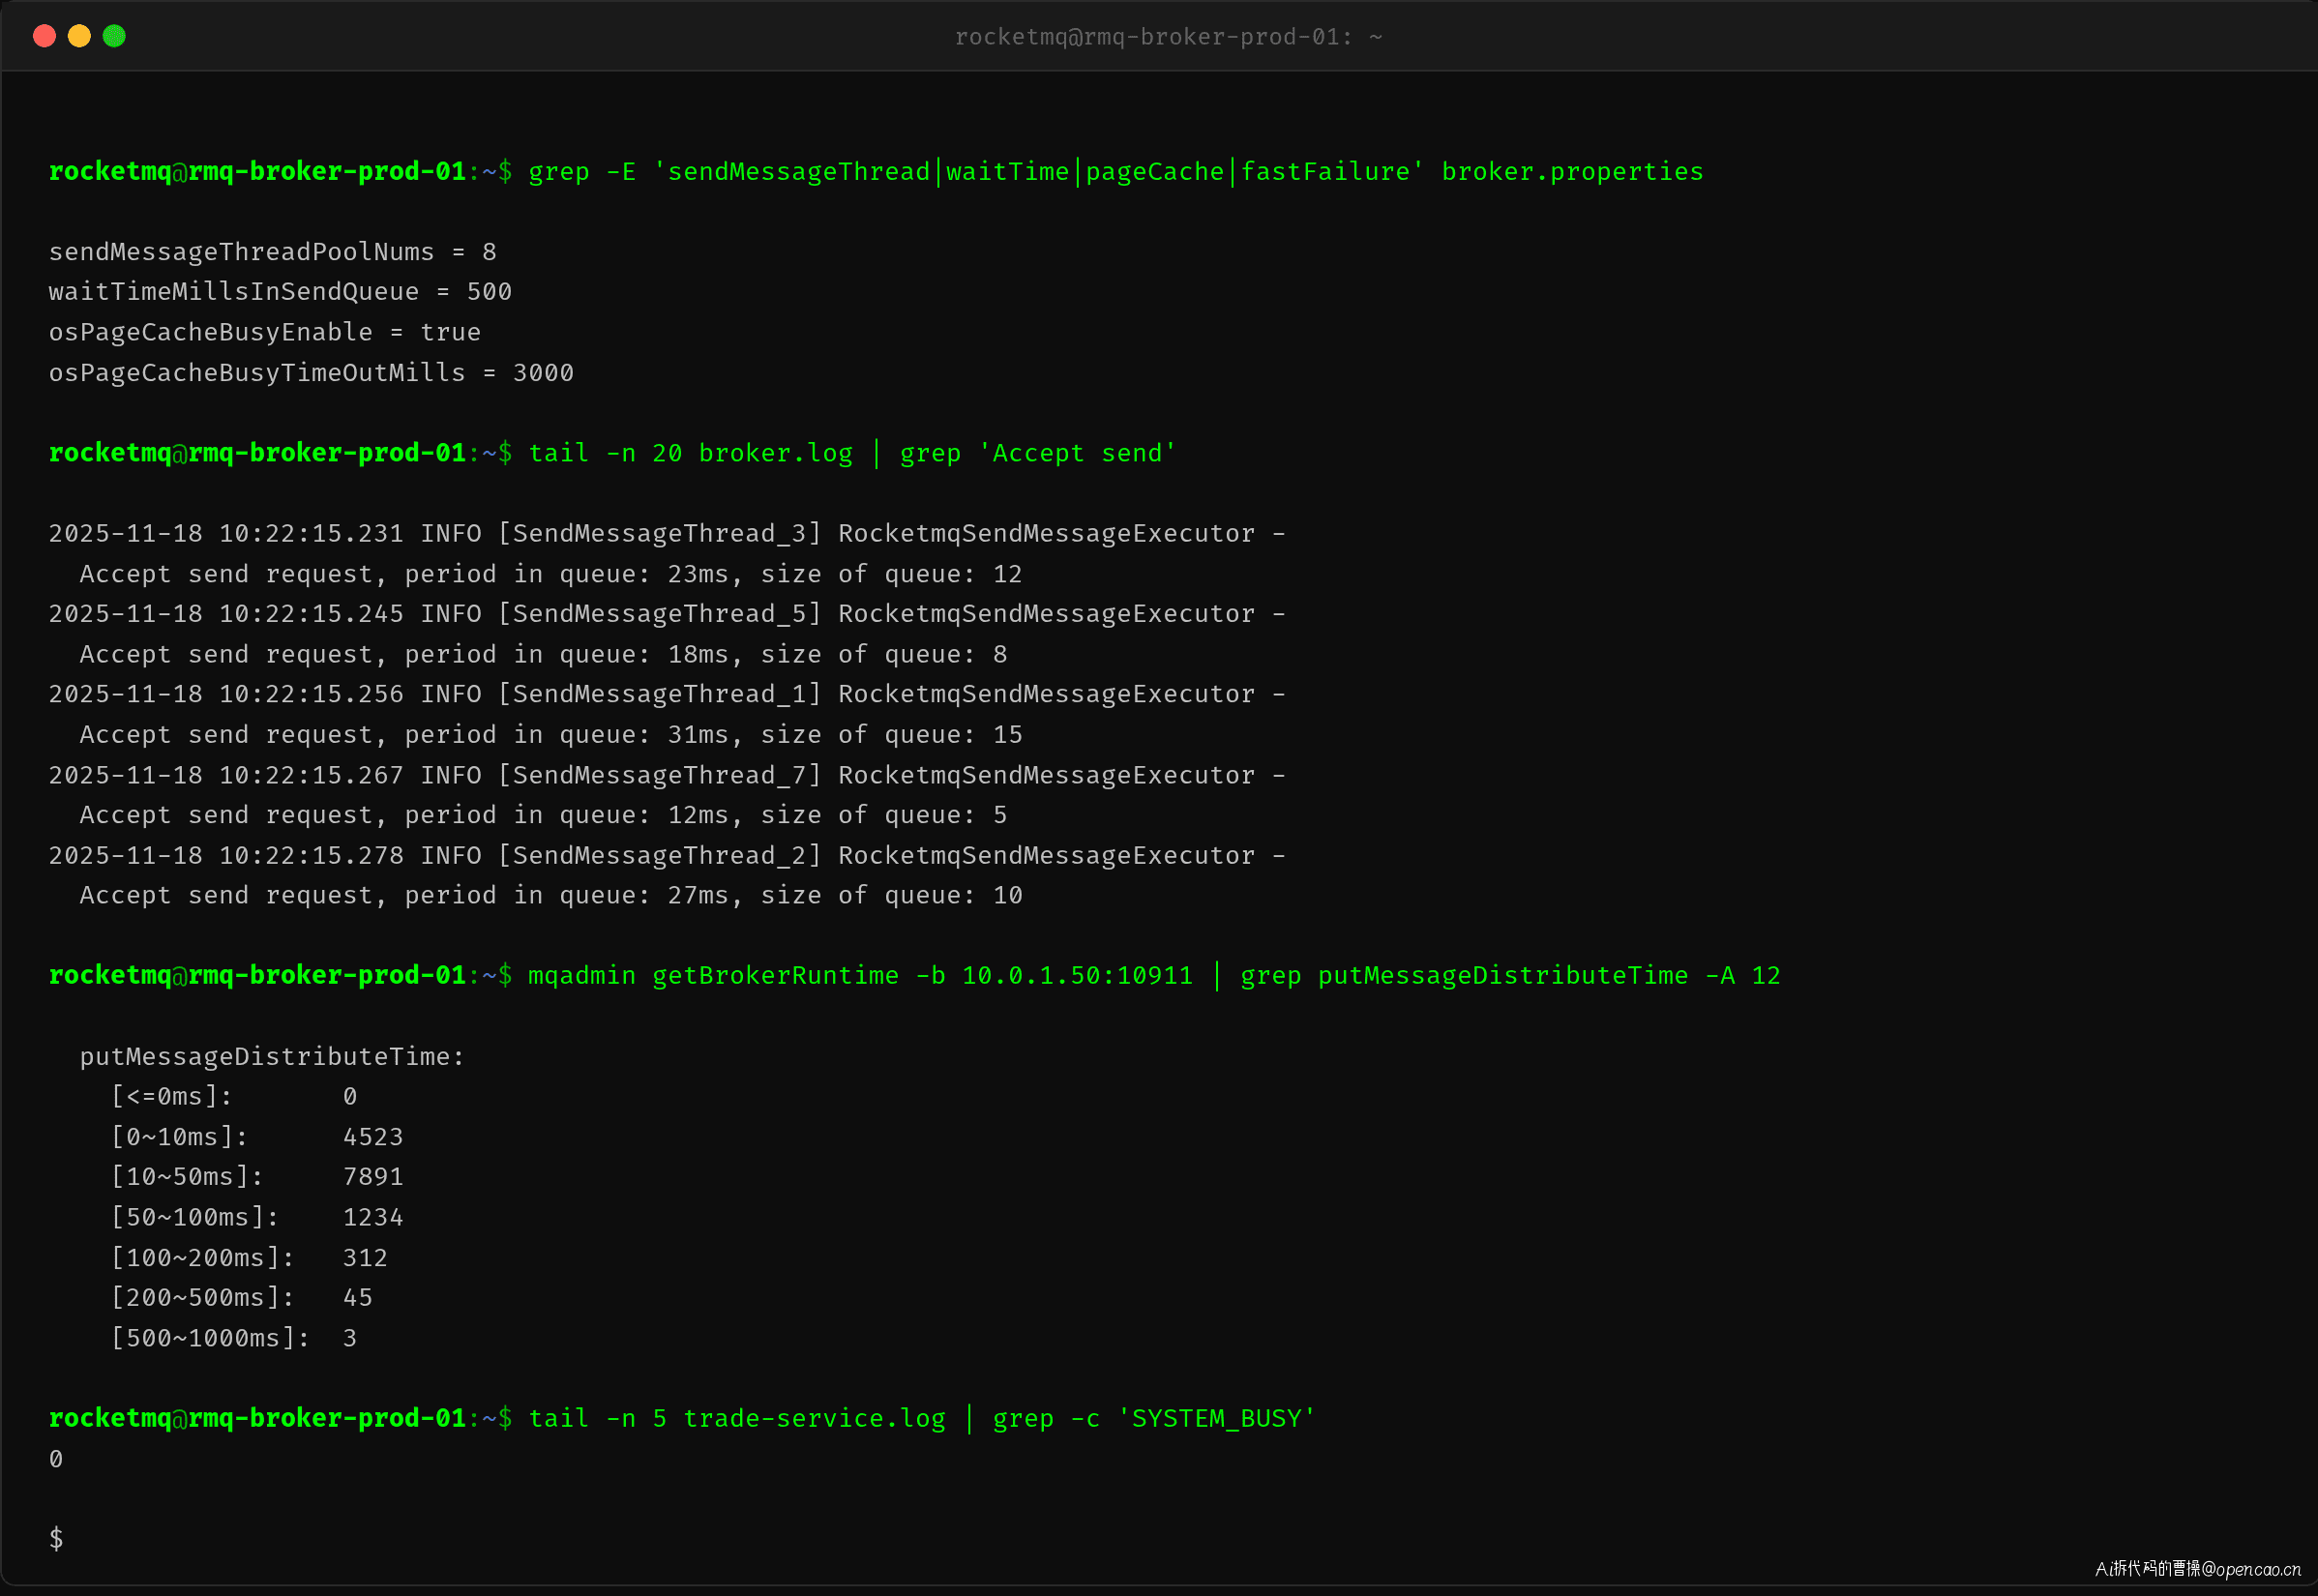Select the [50~100ms] 1234 row

click(257, 1218)
